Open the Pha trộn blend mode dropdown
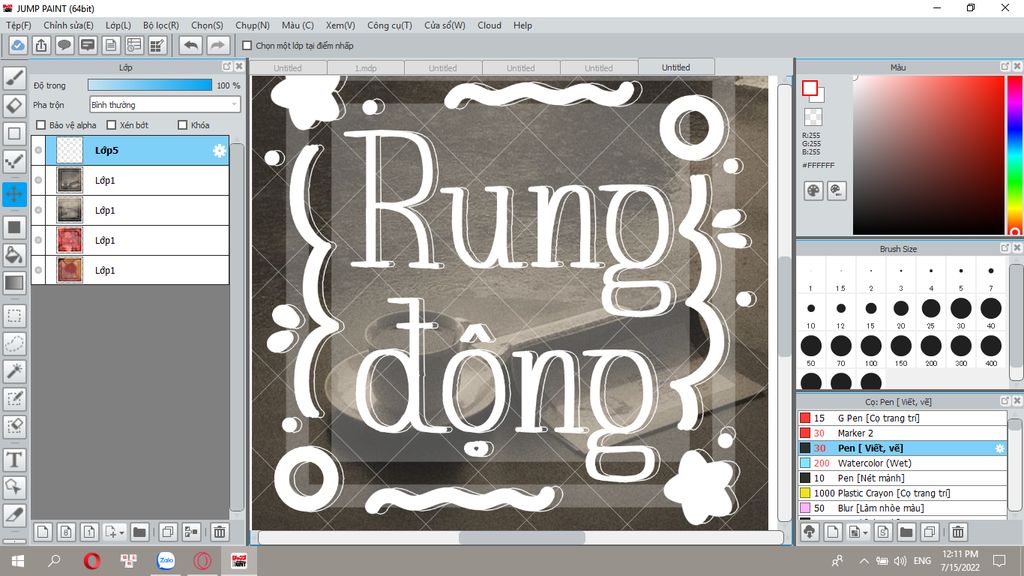Screen dimensions: 1024x576 (x=165, y=104)
